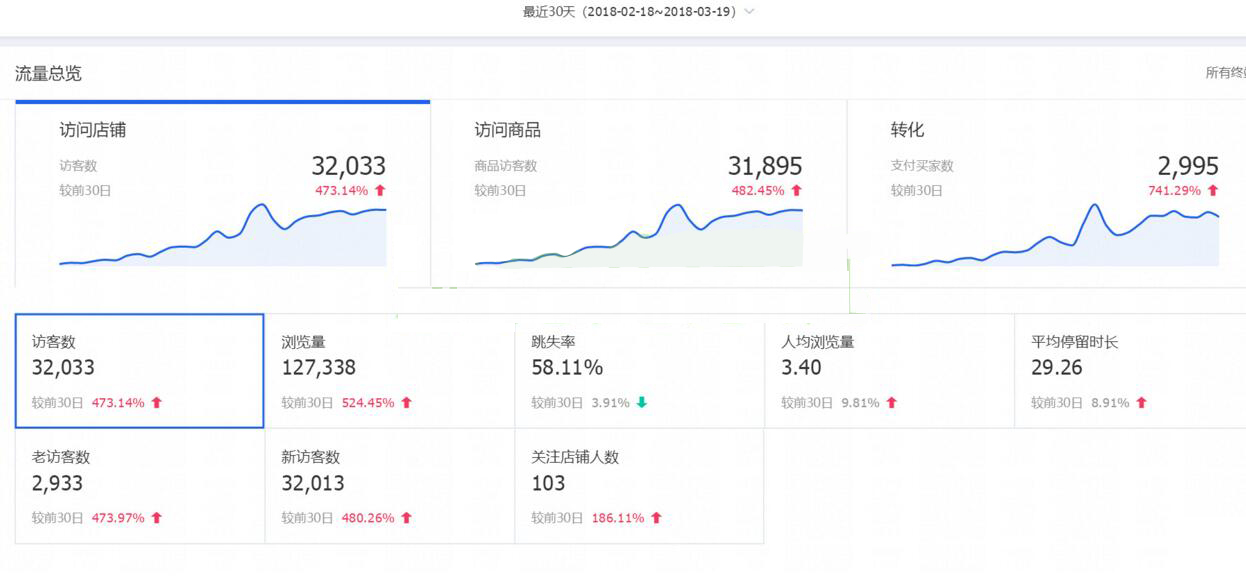Select the 转化 overview tab
This screenshot has width=1246, height=576.
[907, 130]
